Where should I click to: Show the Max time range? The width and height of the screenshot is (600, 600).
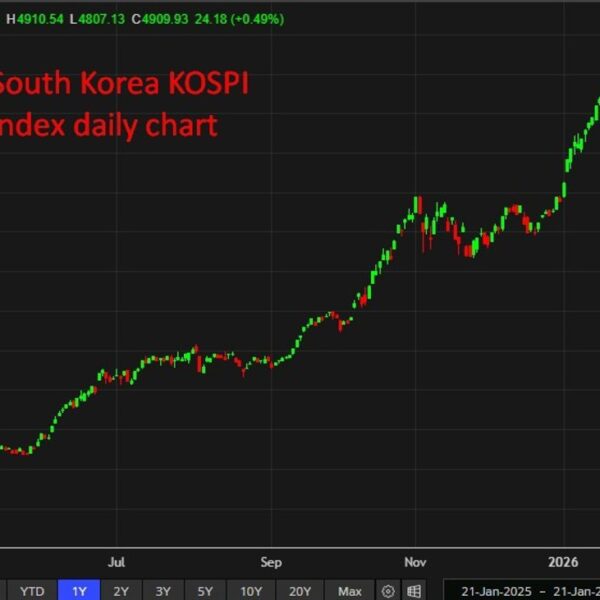click(x=350, y=591)
